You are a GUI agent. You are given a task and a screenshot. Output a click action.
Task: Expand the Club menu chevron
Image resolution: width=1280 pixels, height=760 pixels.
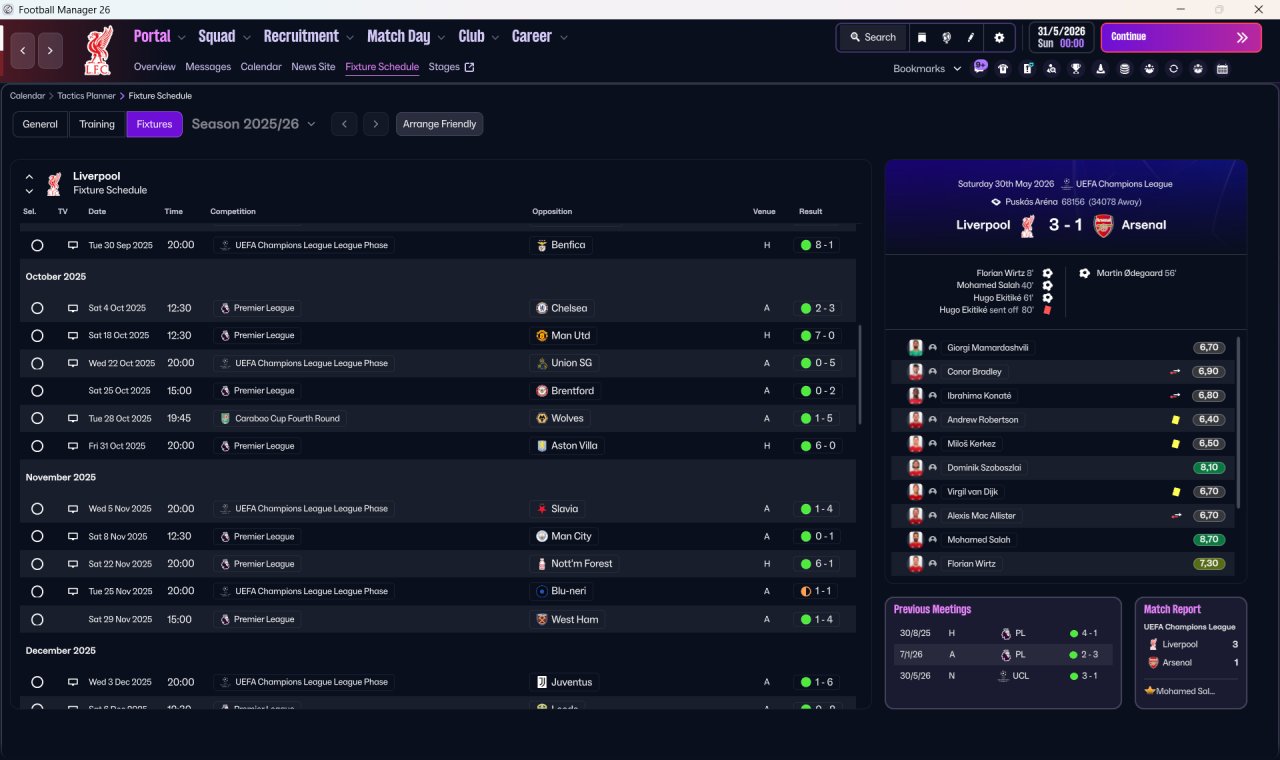[x=495, y=38]
